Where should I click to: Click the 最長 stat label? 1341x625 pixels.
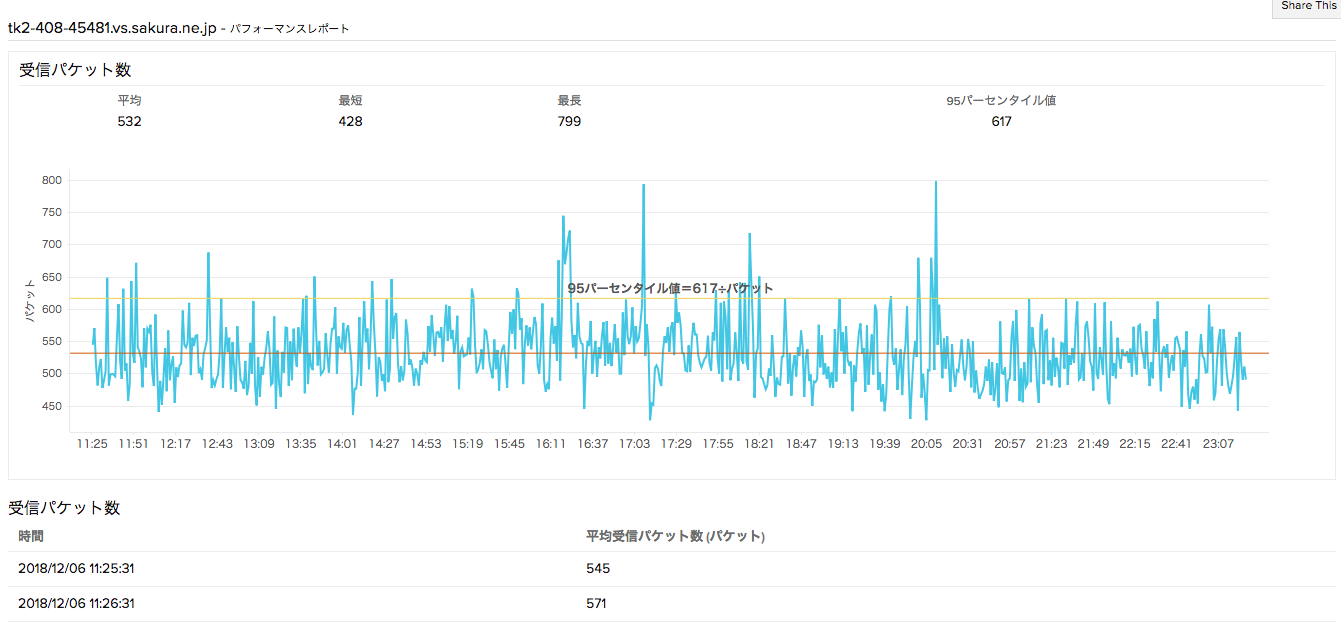570,101
